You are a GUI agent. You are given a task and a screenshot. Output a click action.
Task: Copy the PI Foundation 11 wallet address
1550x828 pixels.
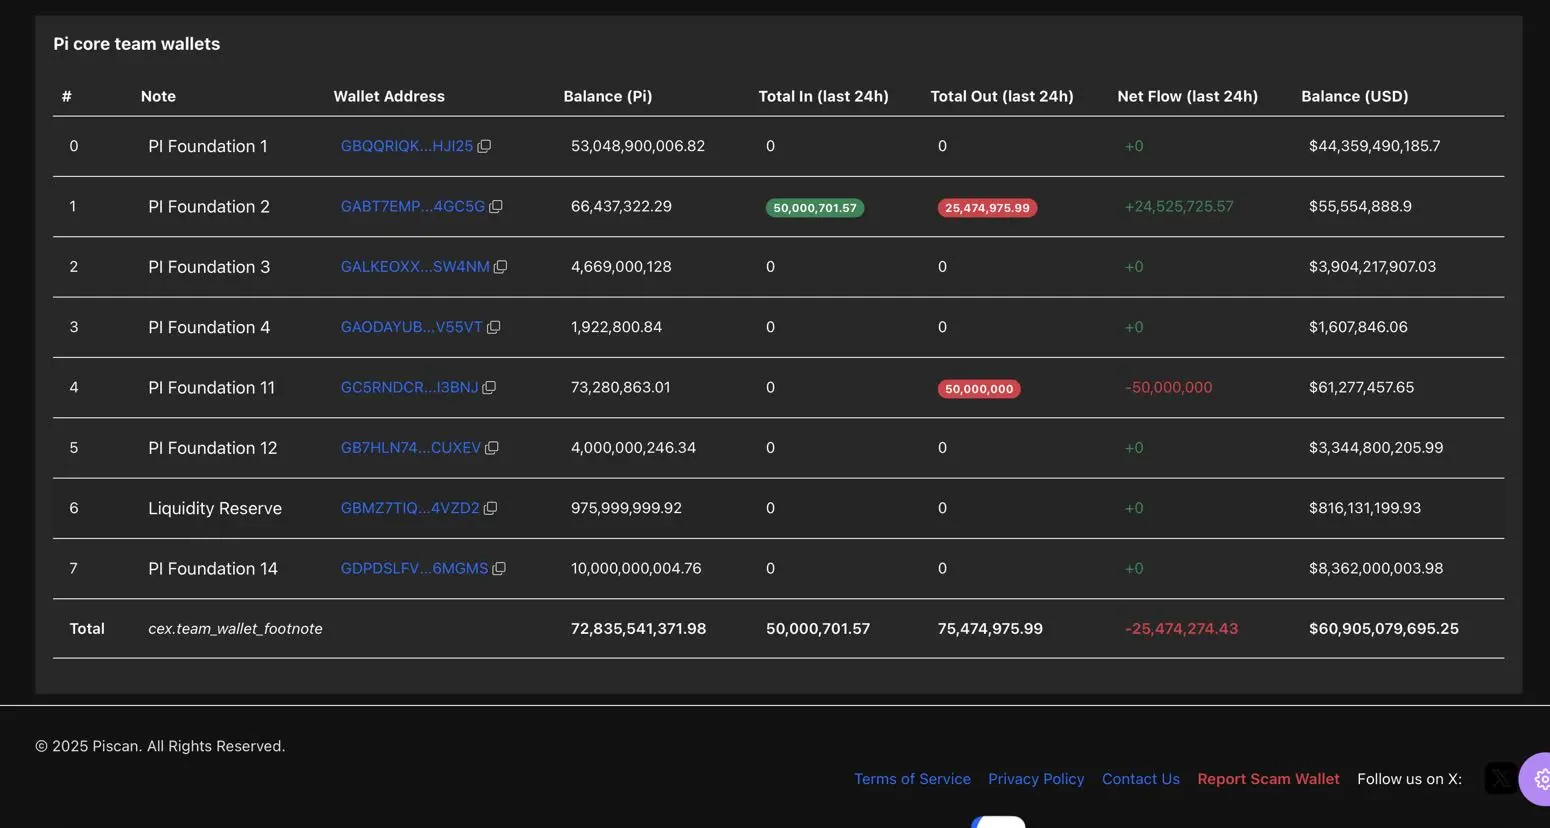(x=489, y=387)
